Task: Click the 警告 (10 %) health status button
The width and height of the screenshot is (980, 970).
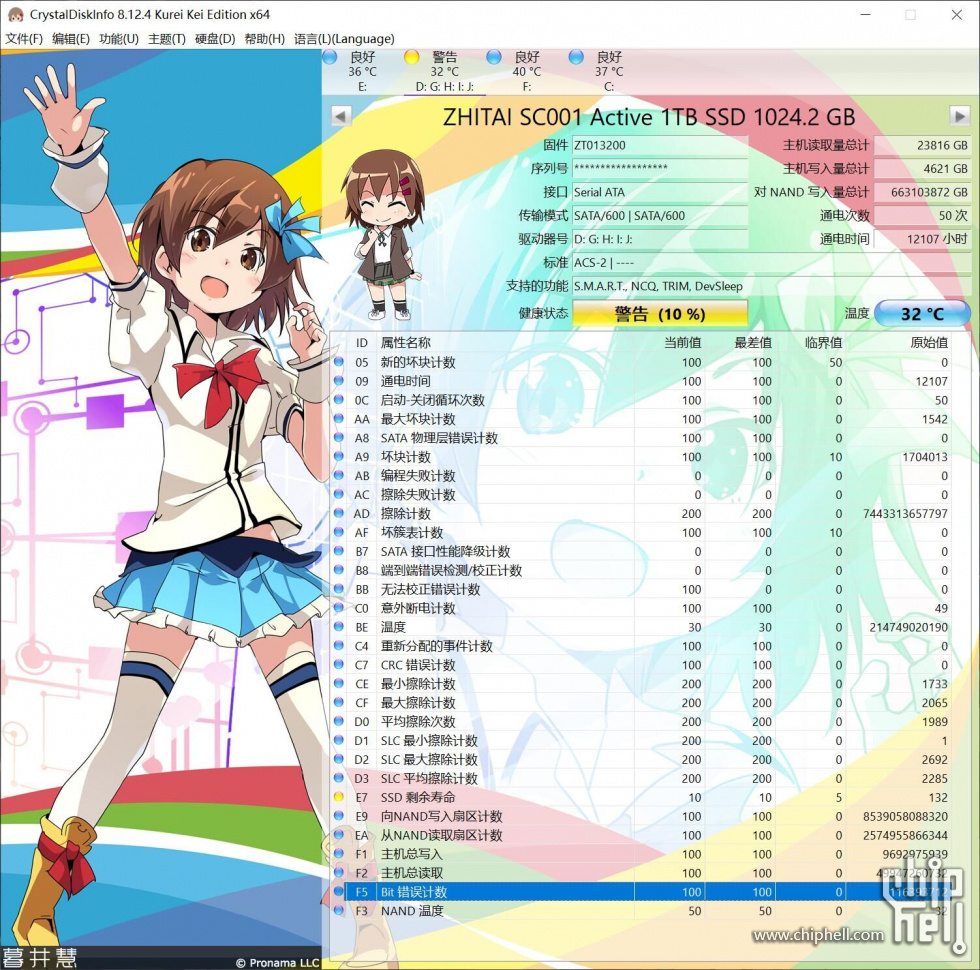Action: [x=660, y=313]
